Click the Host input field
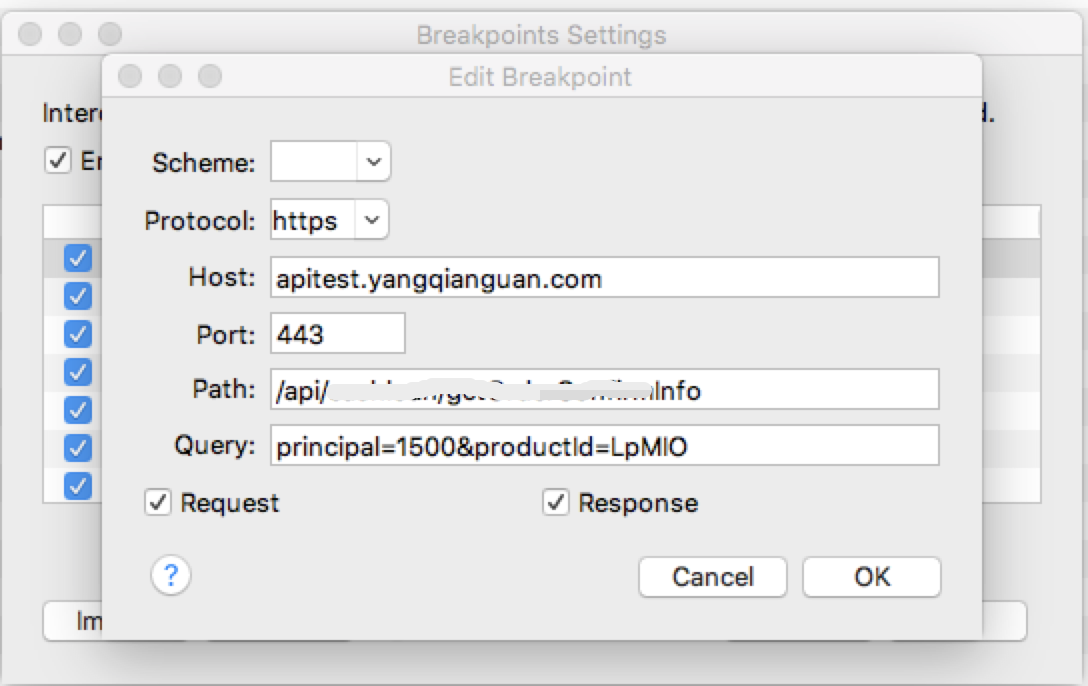The height and width of the screenshot is (686, 1088). [x=604, y=278]
